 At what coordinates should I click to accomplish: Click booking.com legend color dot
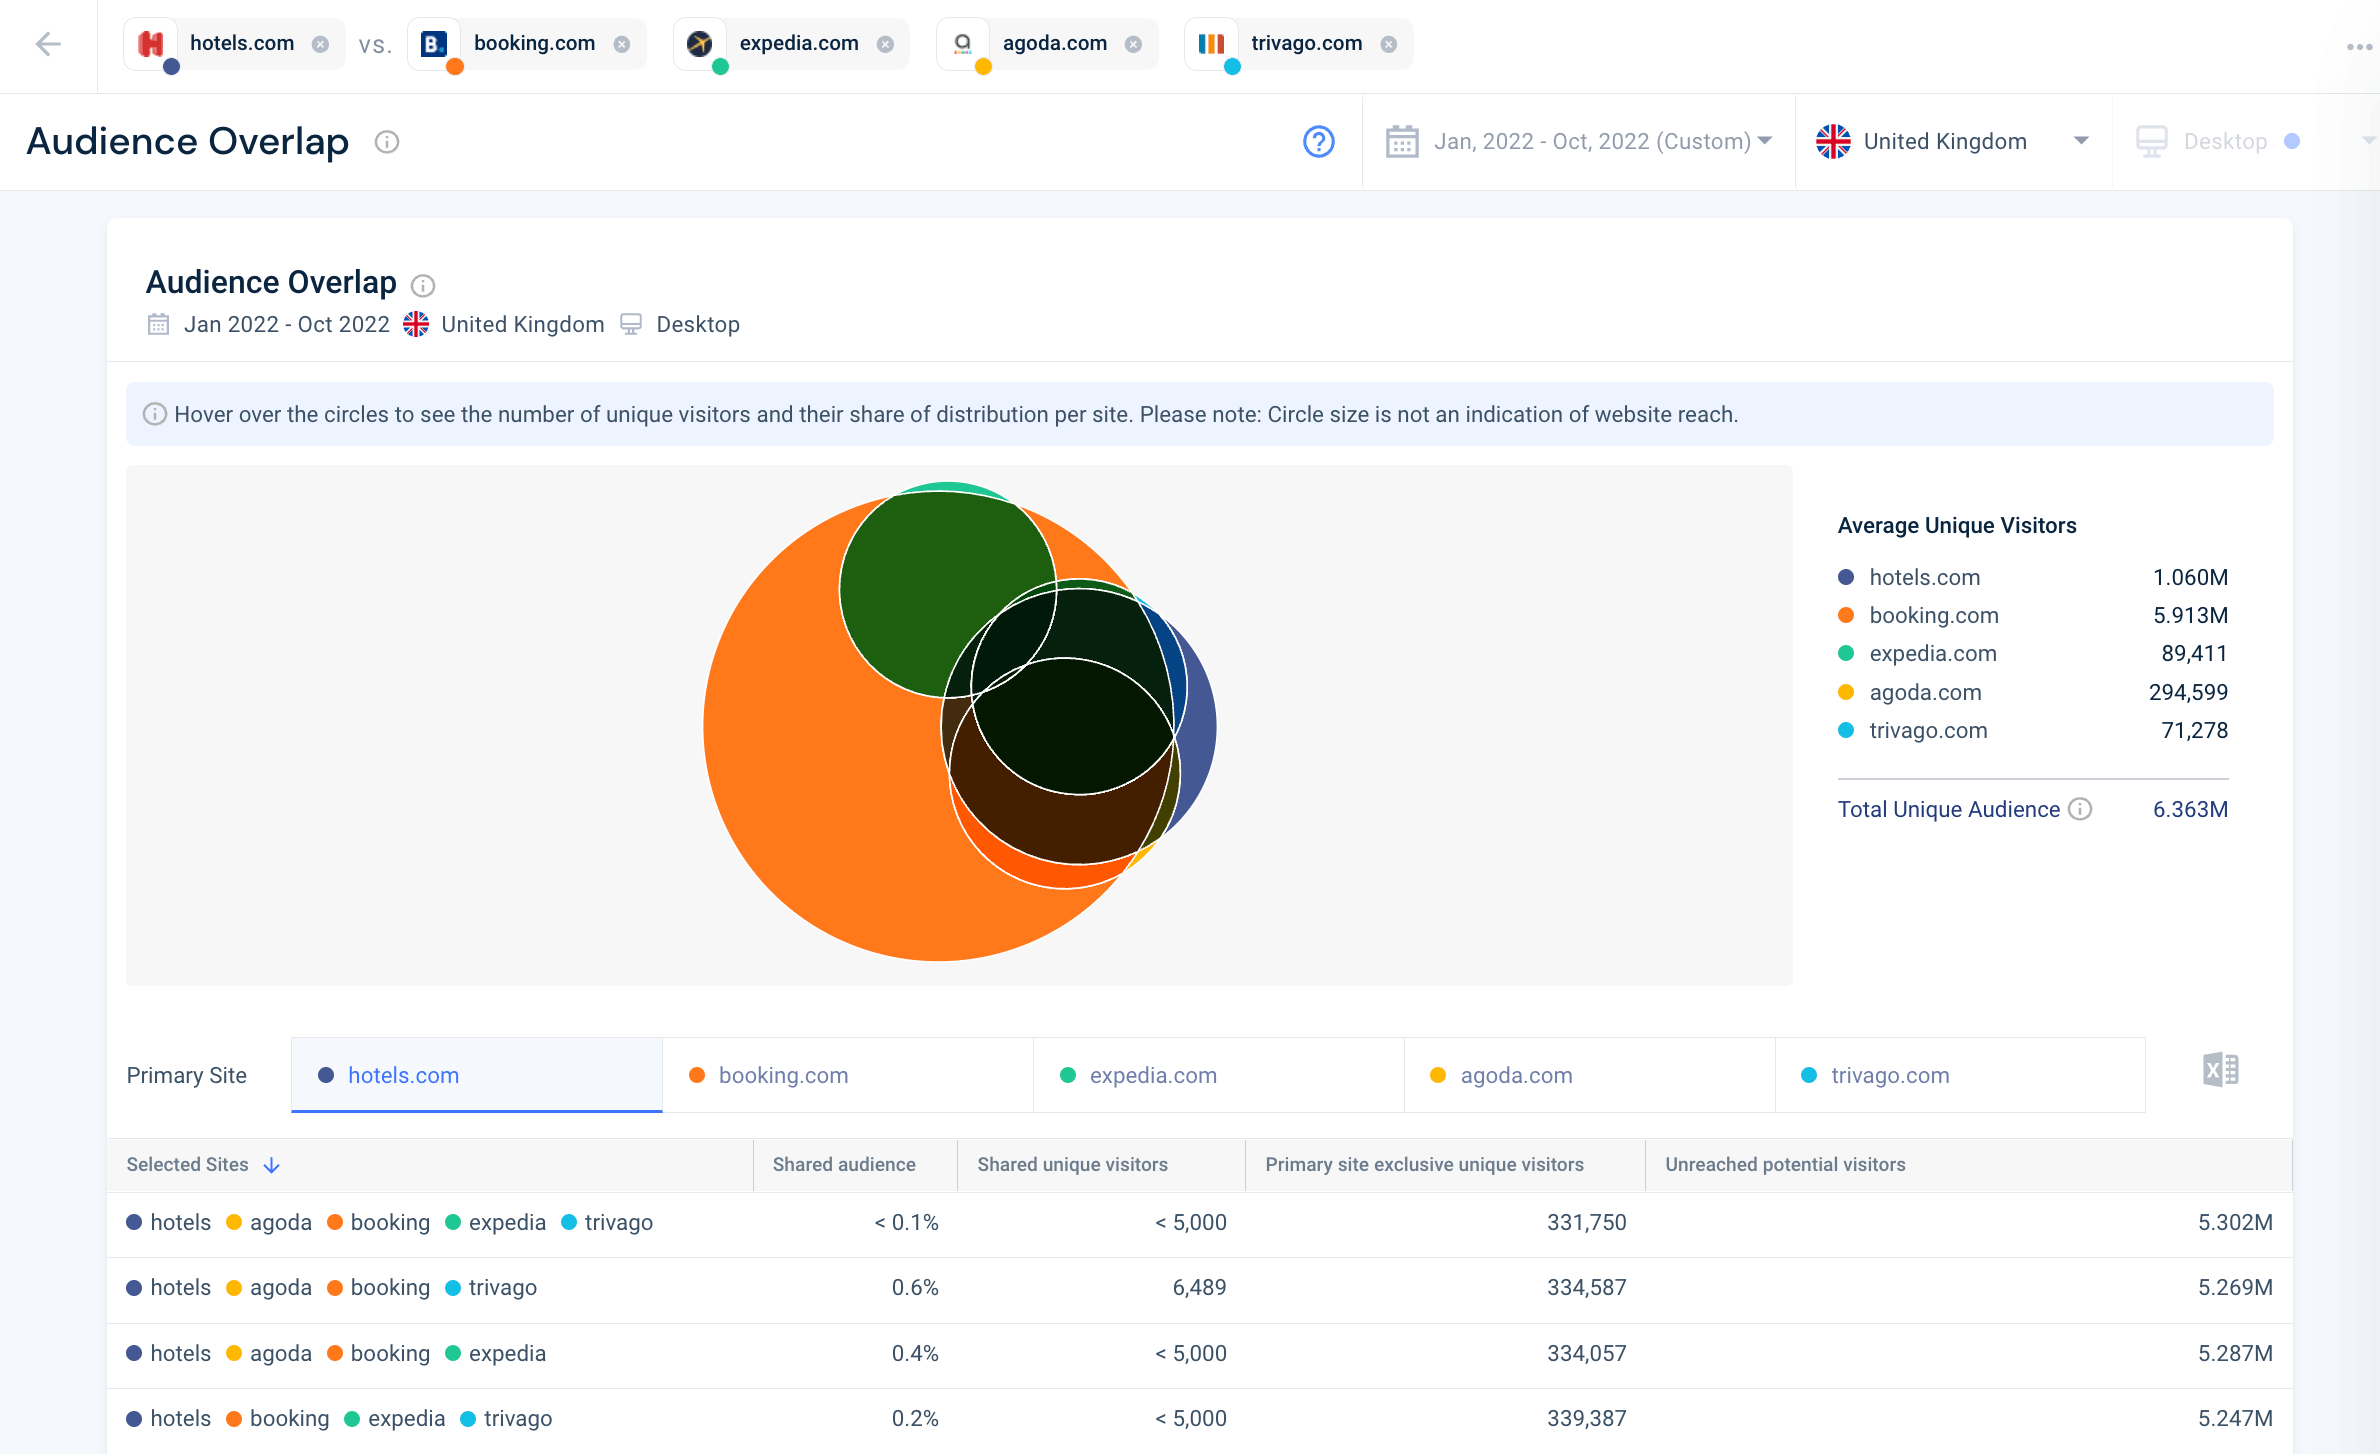1846,615
